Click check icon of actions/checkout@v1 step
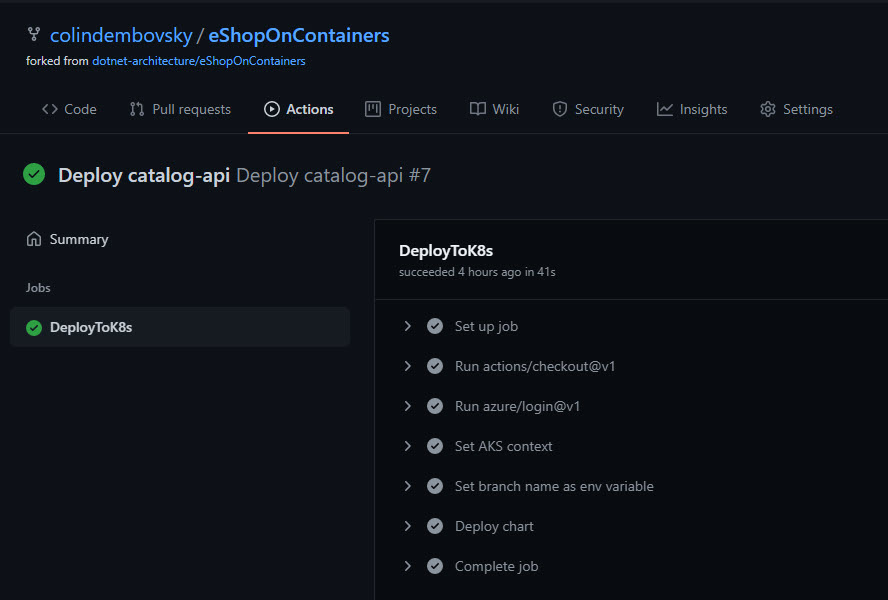888x600 pixels. click(x=435, y=366)
